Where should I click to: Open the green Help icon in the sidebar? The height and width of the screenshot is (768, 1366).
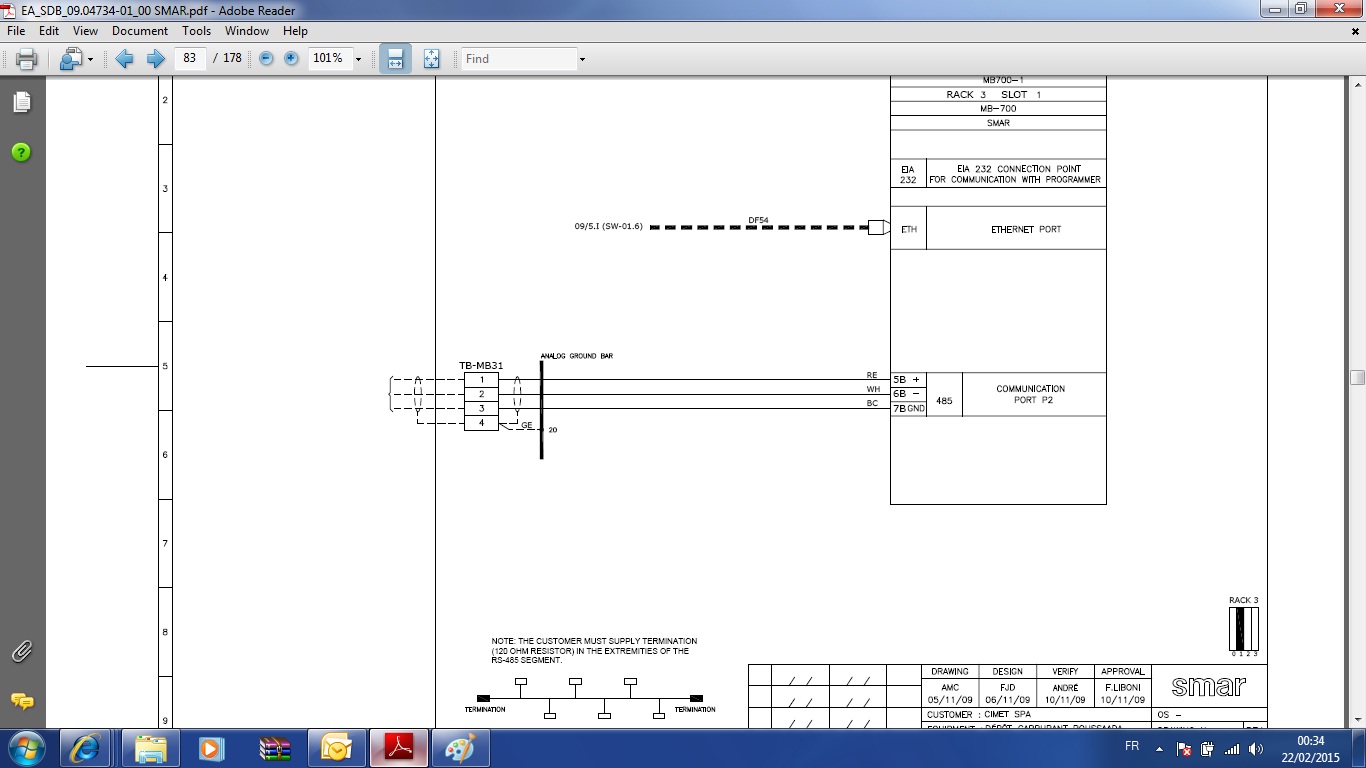(x=22, y=152)
